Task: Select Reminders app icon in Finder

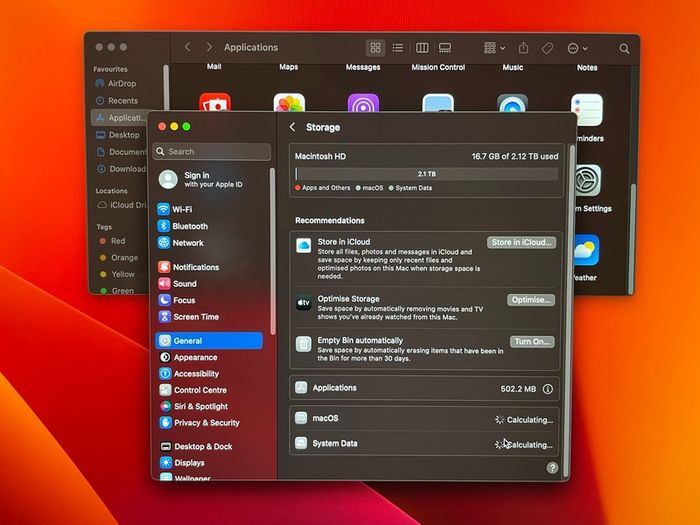Action: (587, 110)
